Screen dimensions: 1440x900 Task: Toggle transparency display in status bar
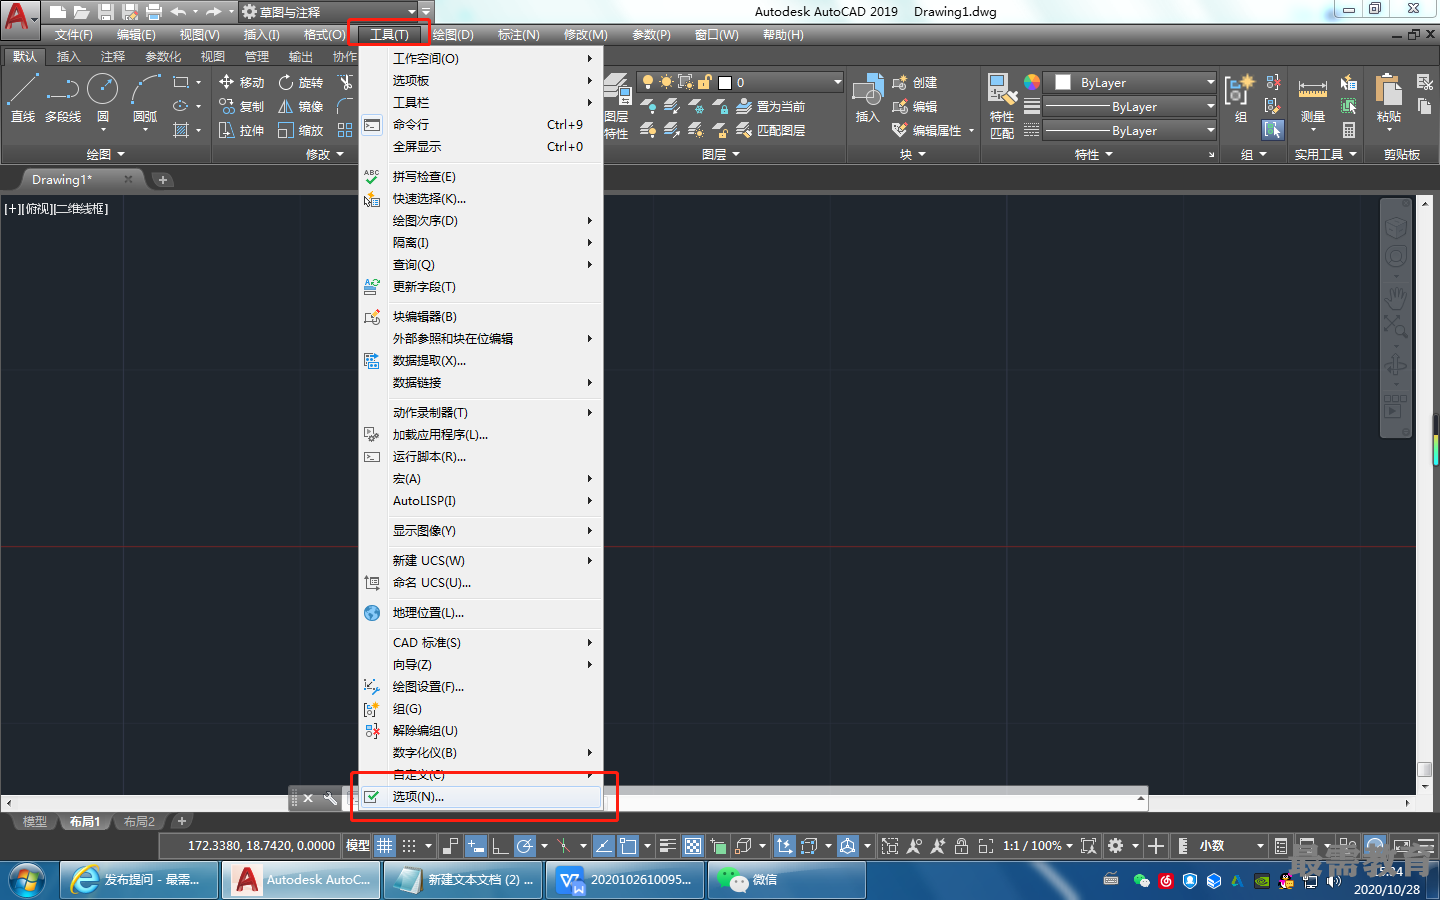coord(693,846)
